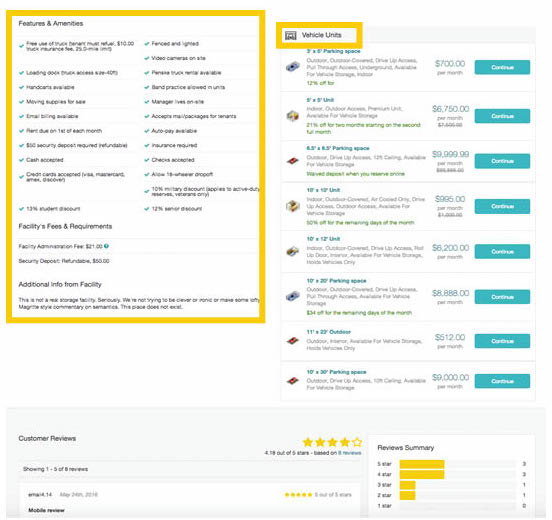This screenshot has width=552, height=520.
Task: Click the 11' x 23' Outdoor unit icon
Action: click(293, 340)
